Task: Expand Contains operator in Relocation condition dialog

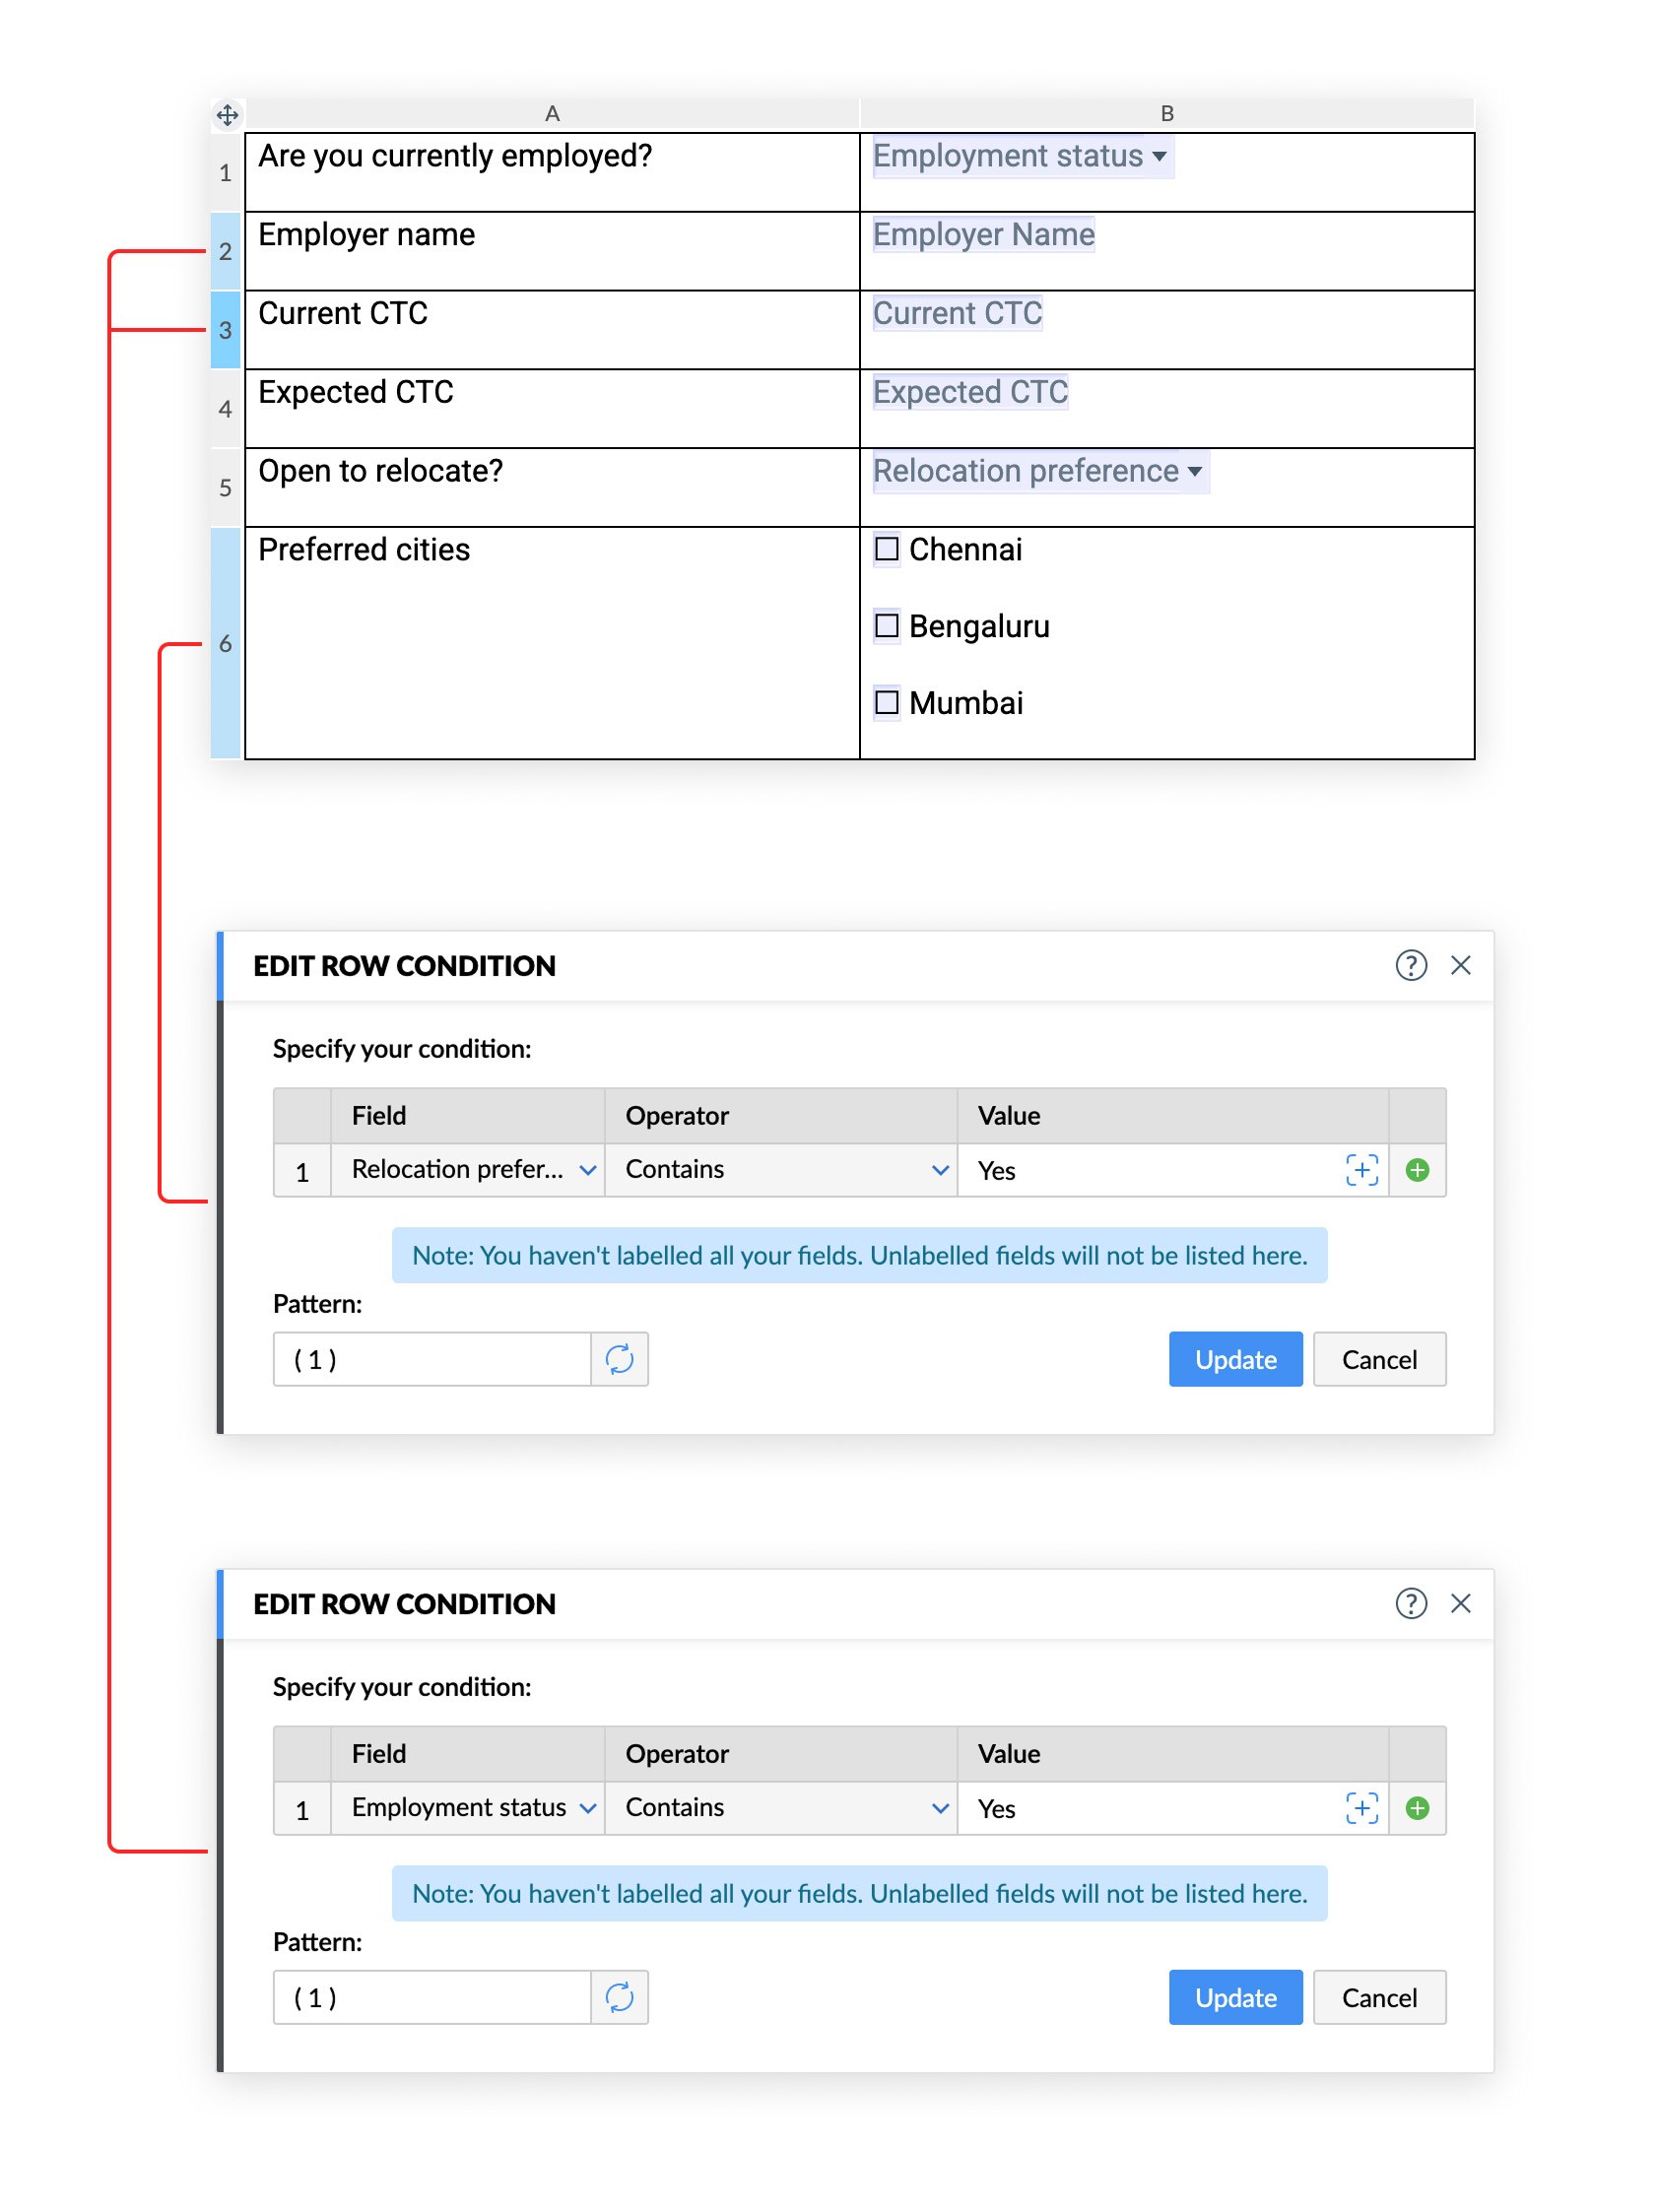Action: (x=780, y=1170)
